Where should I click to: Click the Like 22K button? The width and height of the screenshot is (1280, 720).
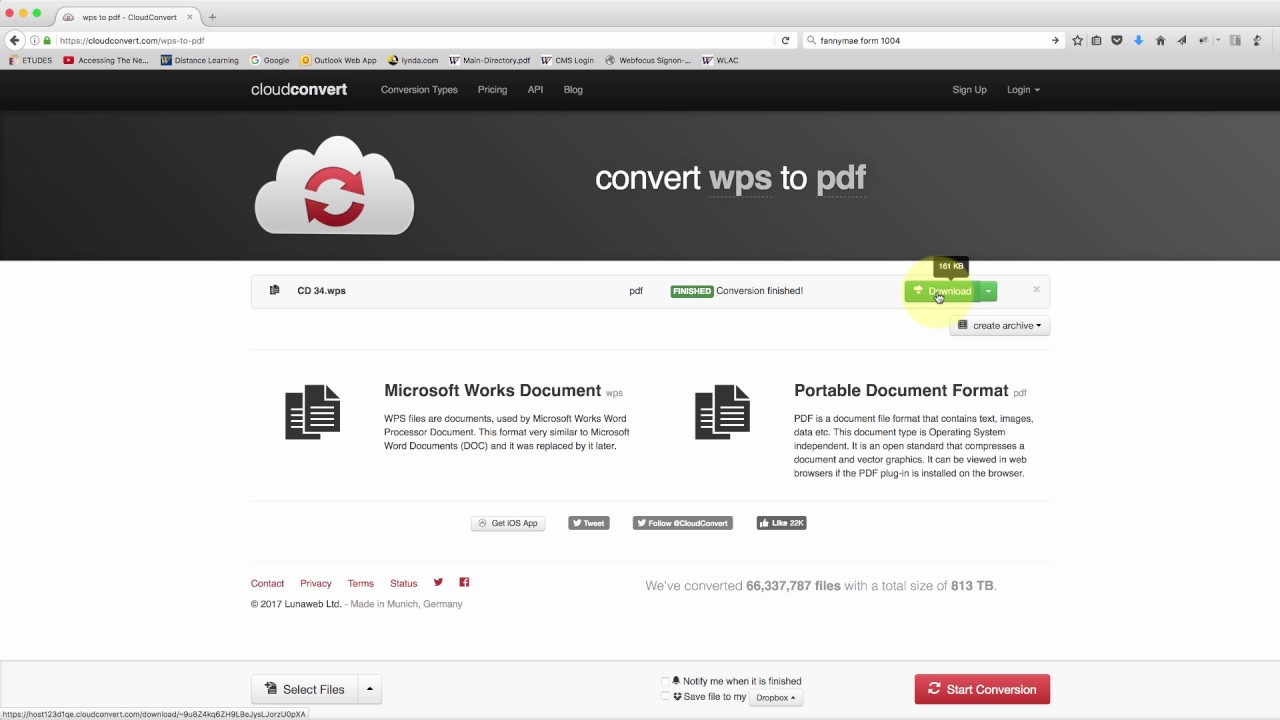click(782, 523)
